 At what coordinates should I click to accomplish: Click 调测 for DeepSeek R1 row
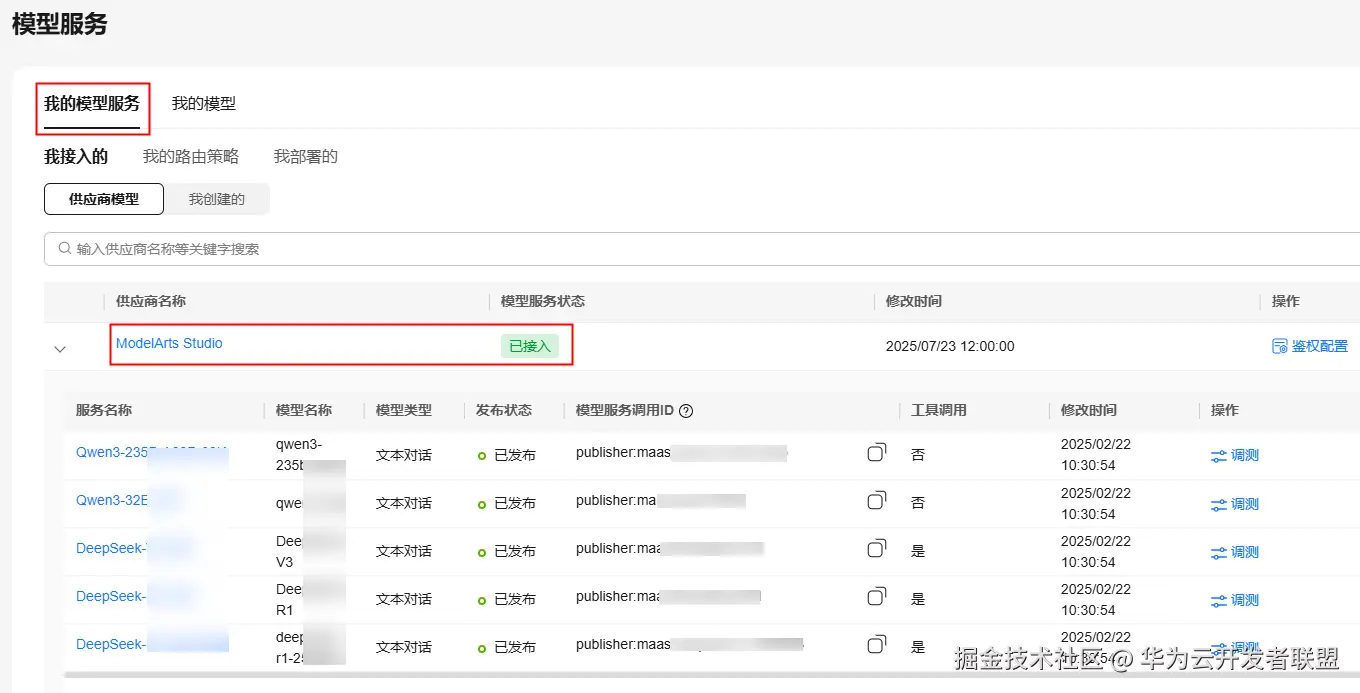click(1235, 600)
